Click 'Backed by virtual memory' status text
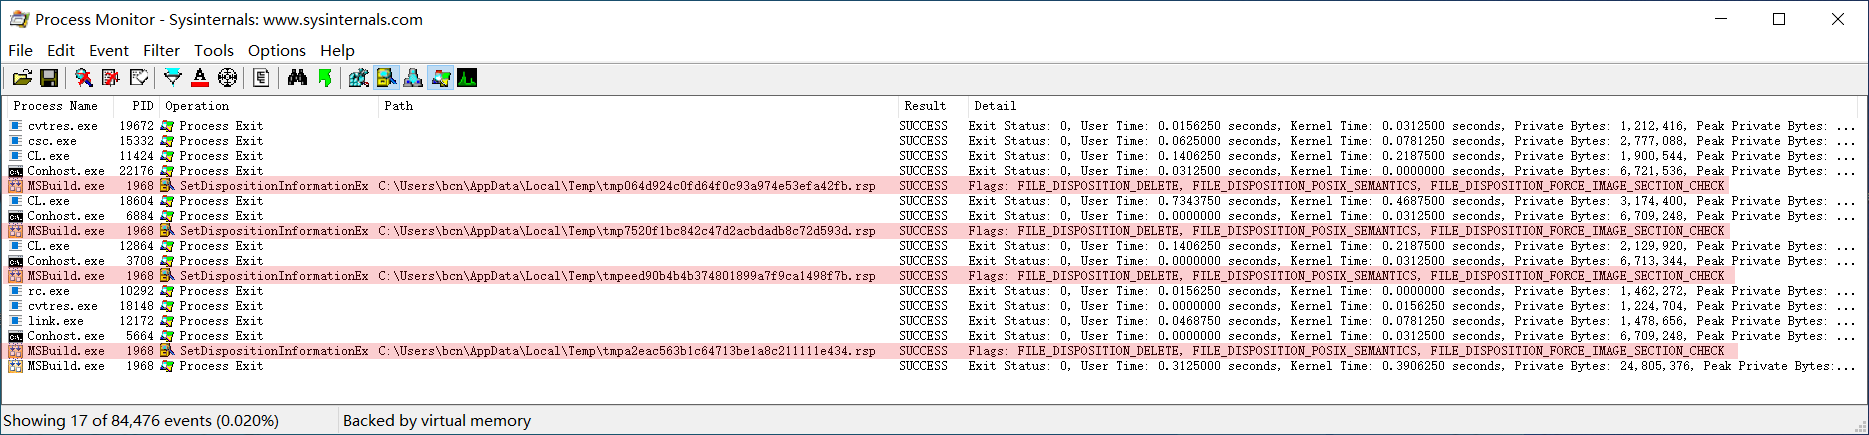Screen dimensions: 1869x435 437,420
